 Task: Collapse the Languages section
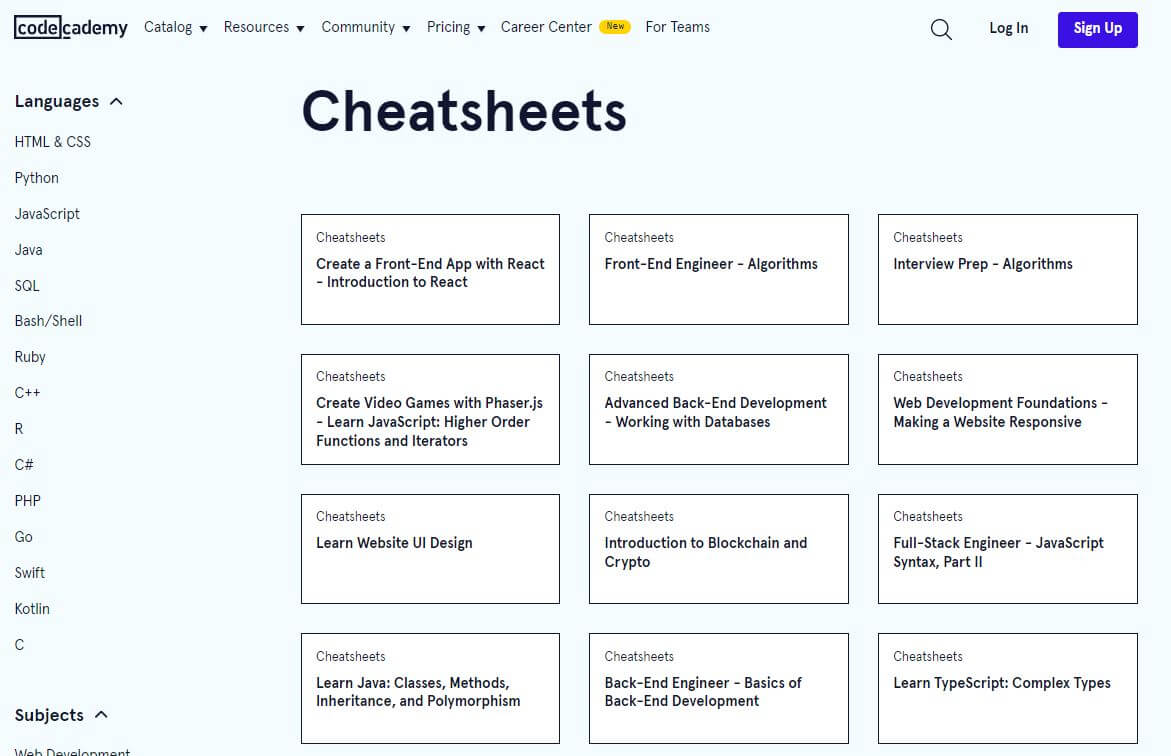click(116, 101)
